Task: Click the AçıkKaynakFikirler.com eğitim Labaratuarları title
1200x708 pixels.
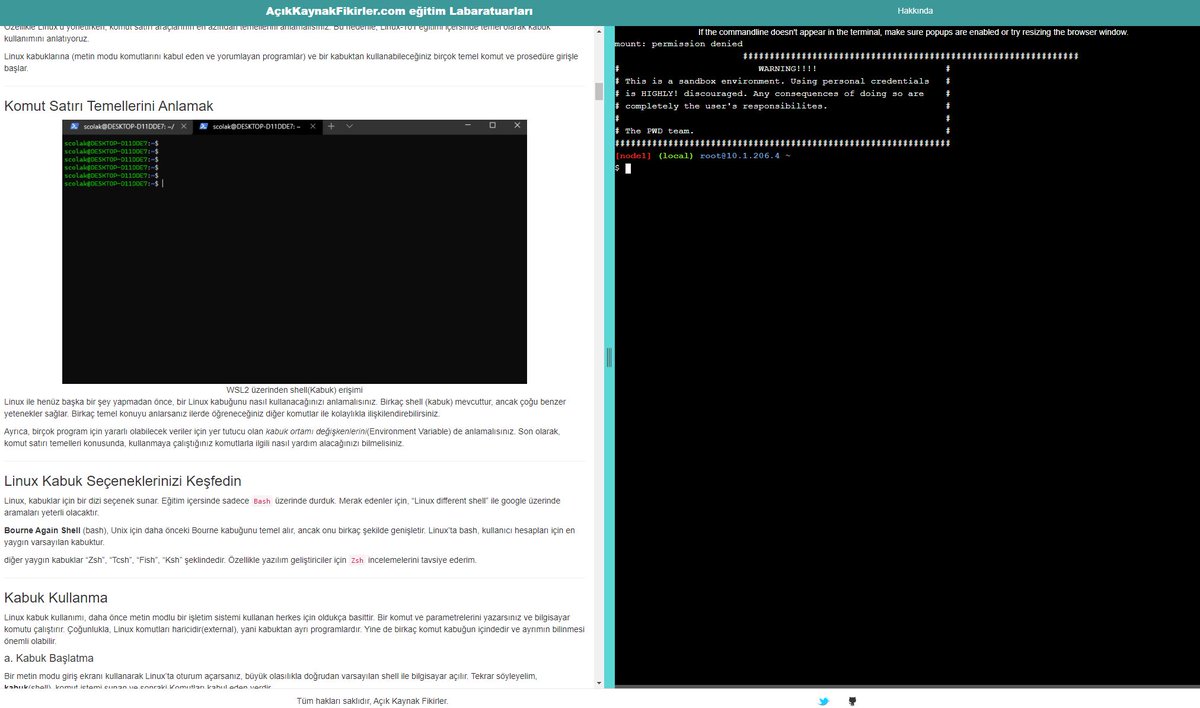Action: click(399, 10)
